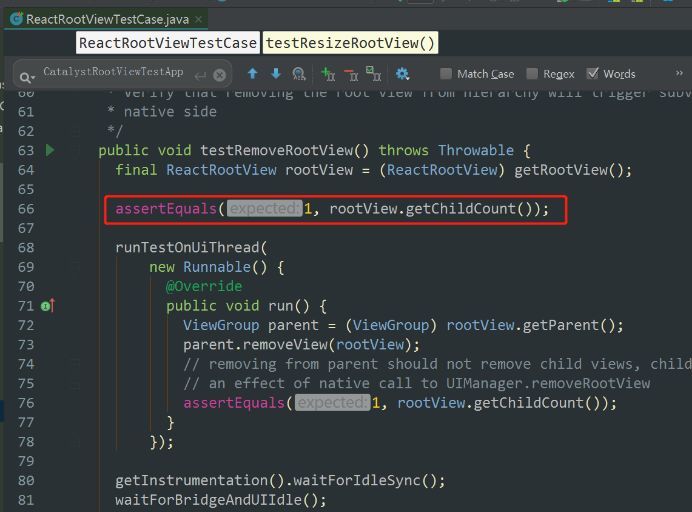Viewport: 692px width, 512px height.
Task: Click the 'expected:' parameter hint on line 66
Action: coord(265,208)
